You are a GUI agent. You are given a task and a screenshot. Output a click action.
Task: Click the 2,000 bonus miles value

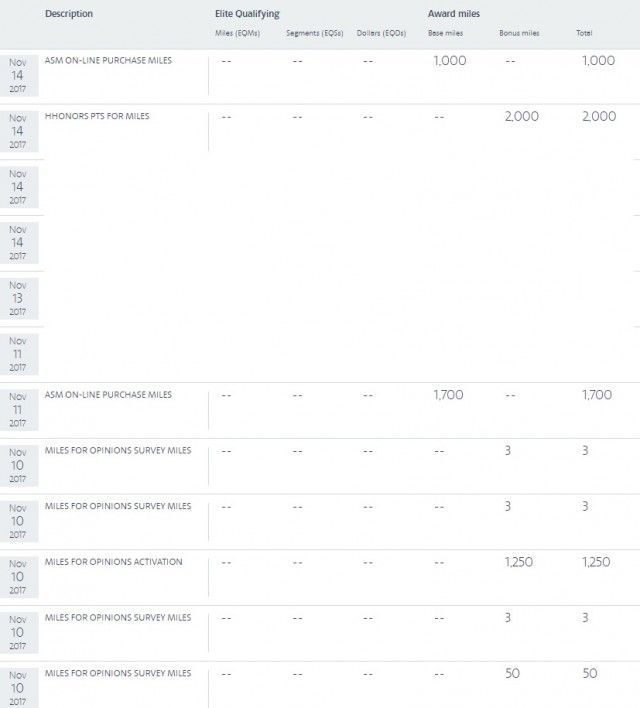(x=521, y=117)
